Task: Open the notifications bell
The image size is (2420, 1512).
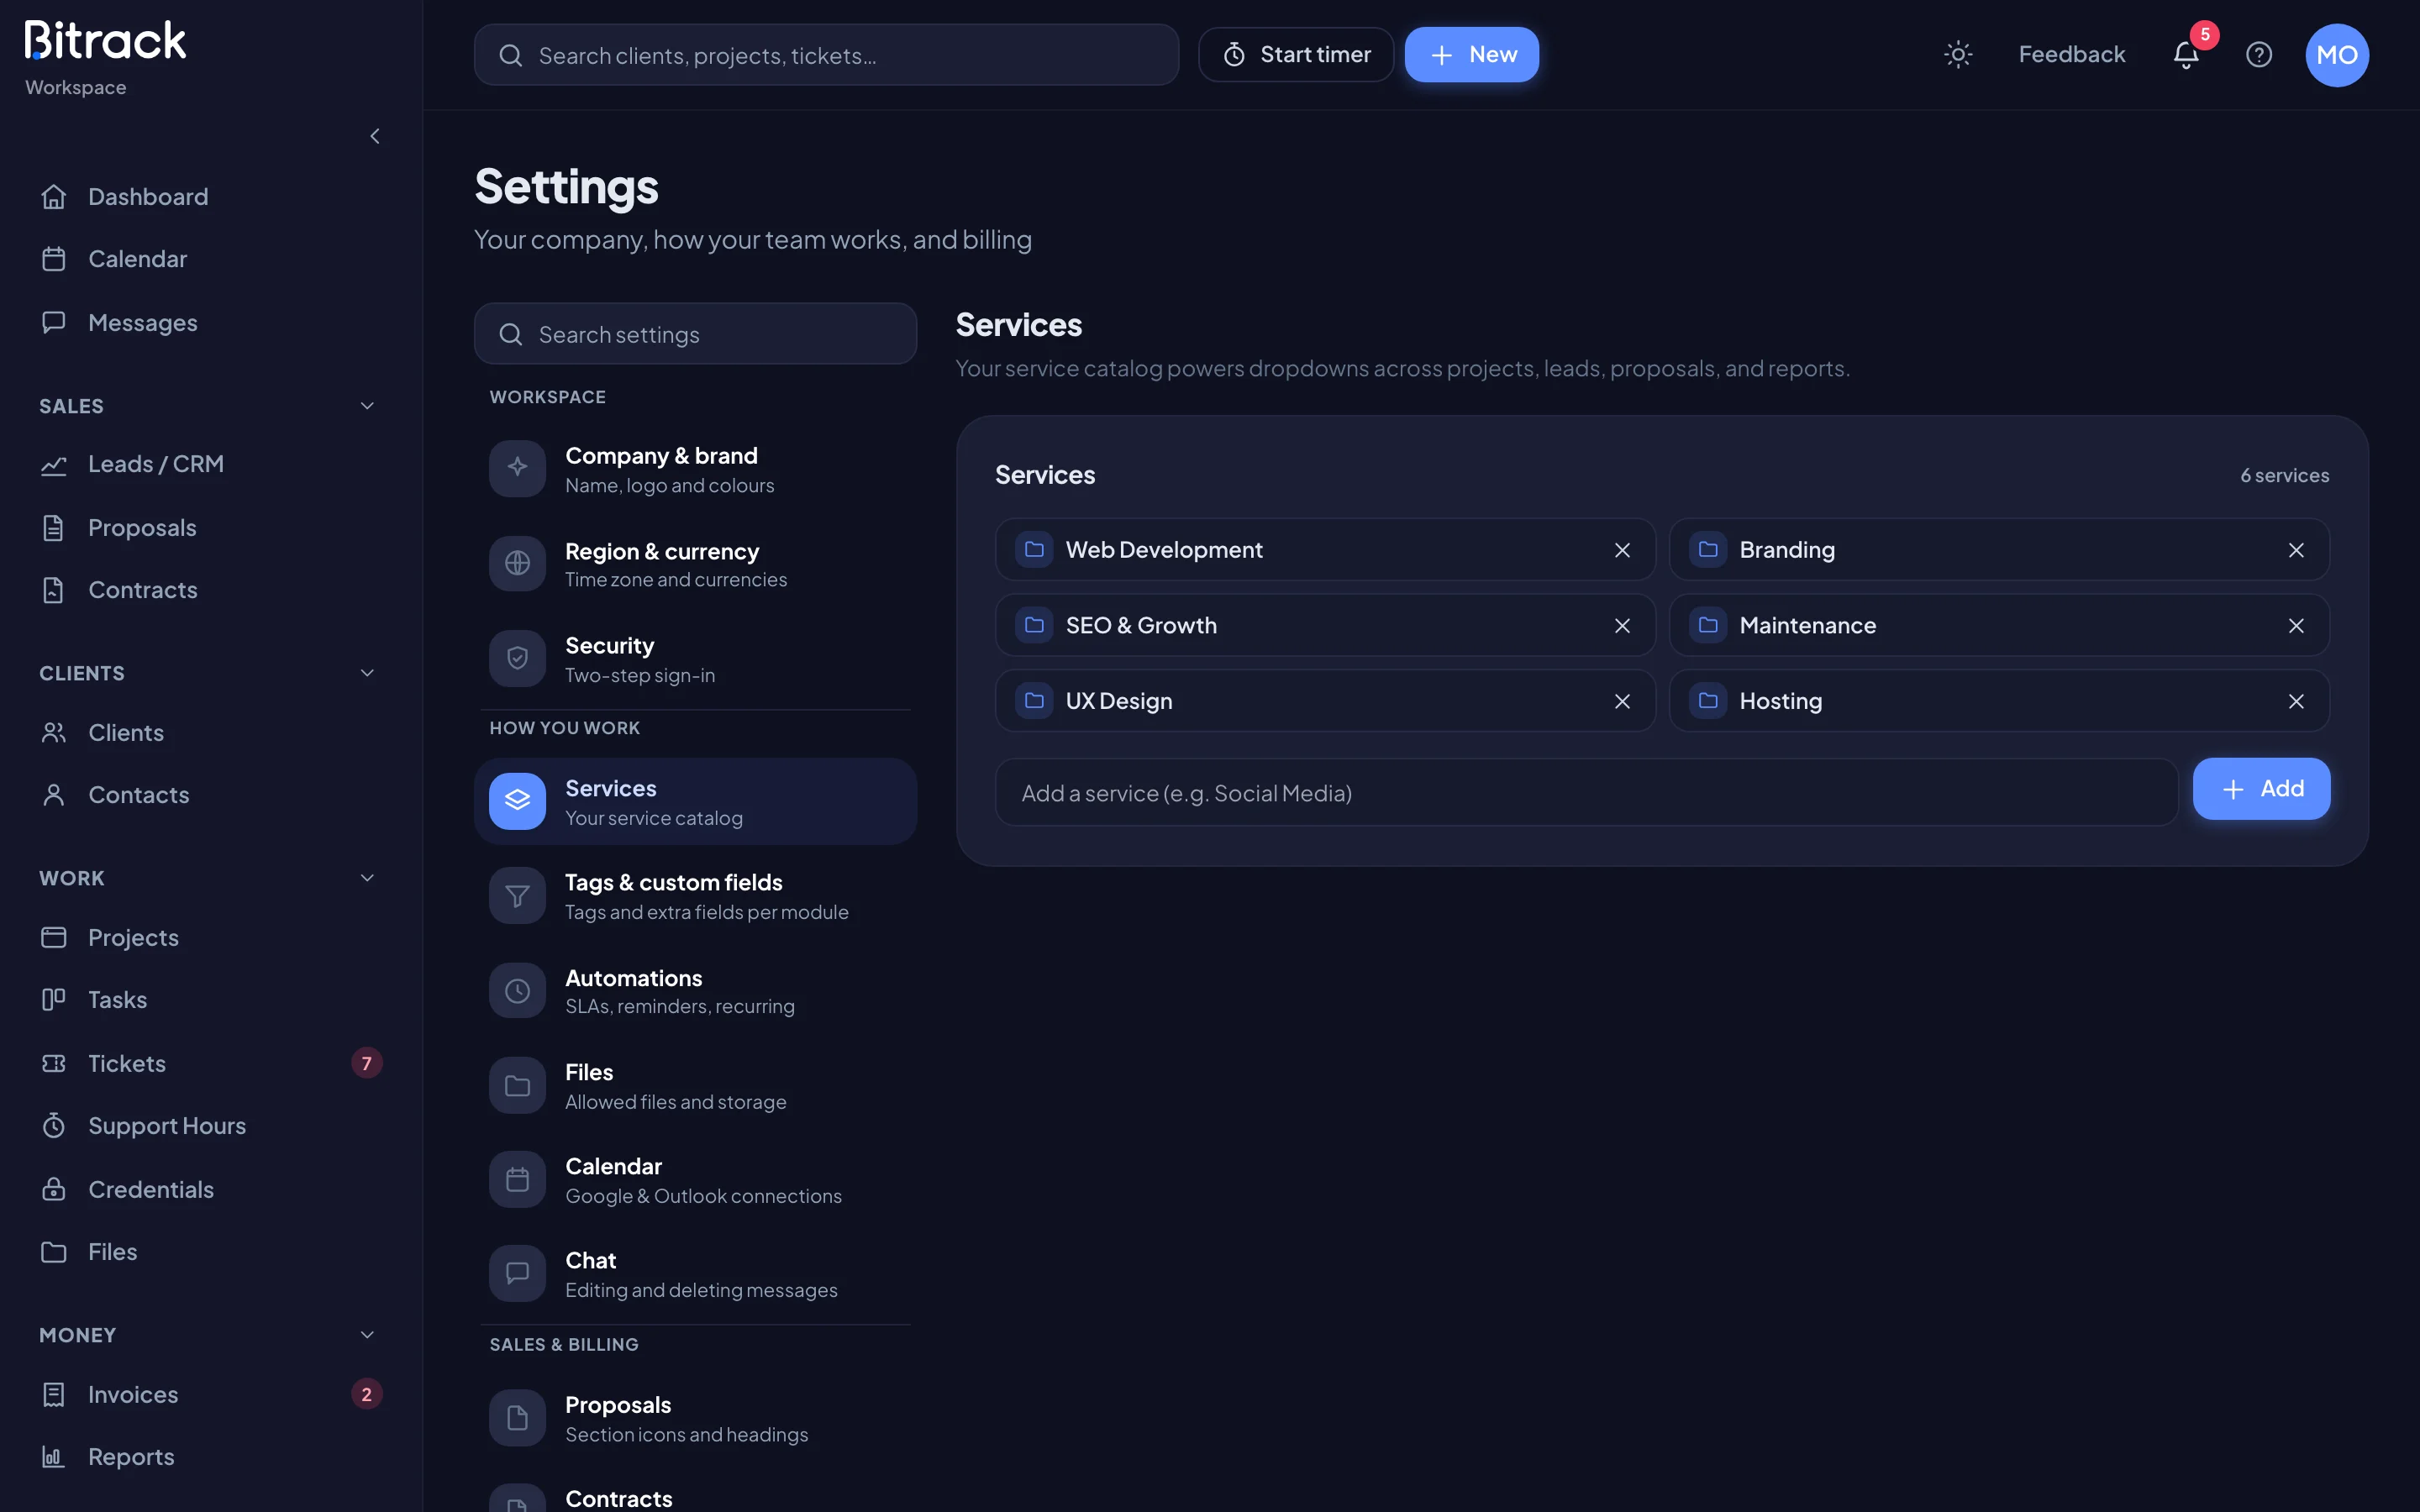Action: pyautogui.click(x=2186, y=55)
